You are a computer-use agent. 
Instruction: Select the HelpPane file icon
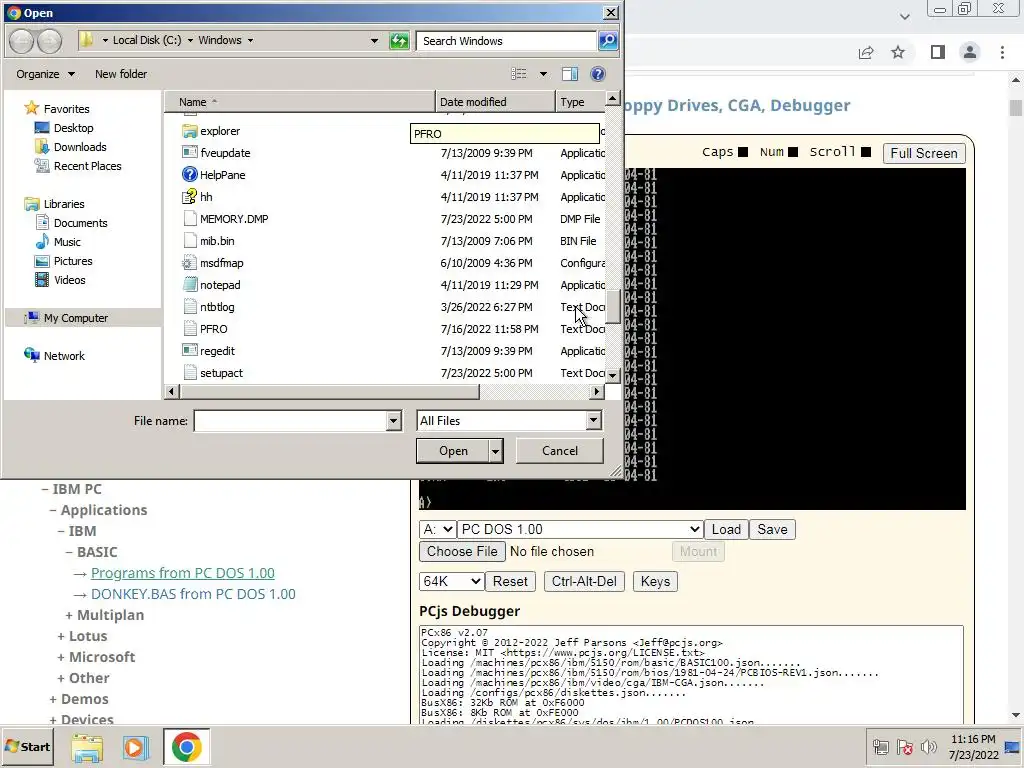pos(189,174)
